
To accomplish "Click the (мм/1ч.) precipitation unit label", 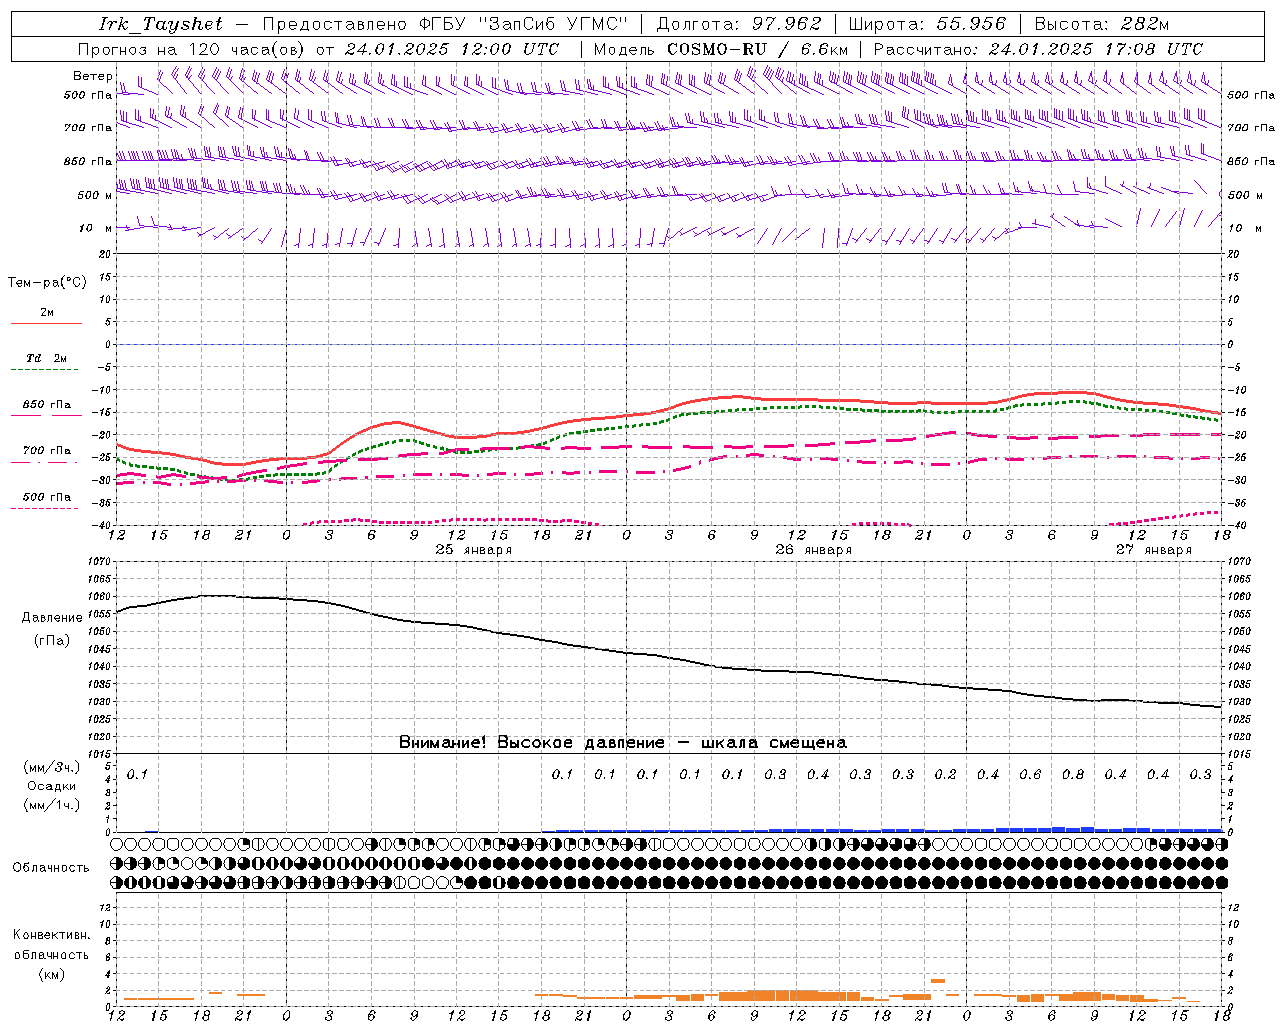I will (x=51, y=805).
